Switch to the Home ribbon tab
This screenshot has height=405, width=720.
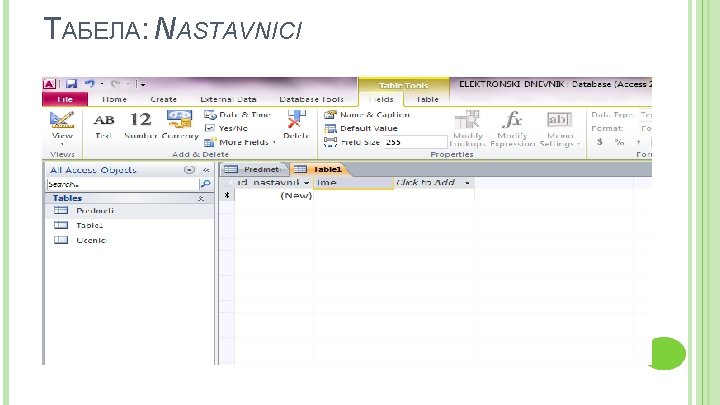(114, 99)
